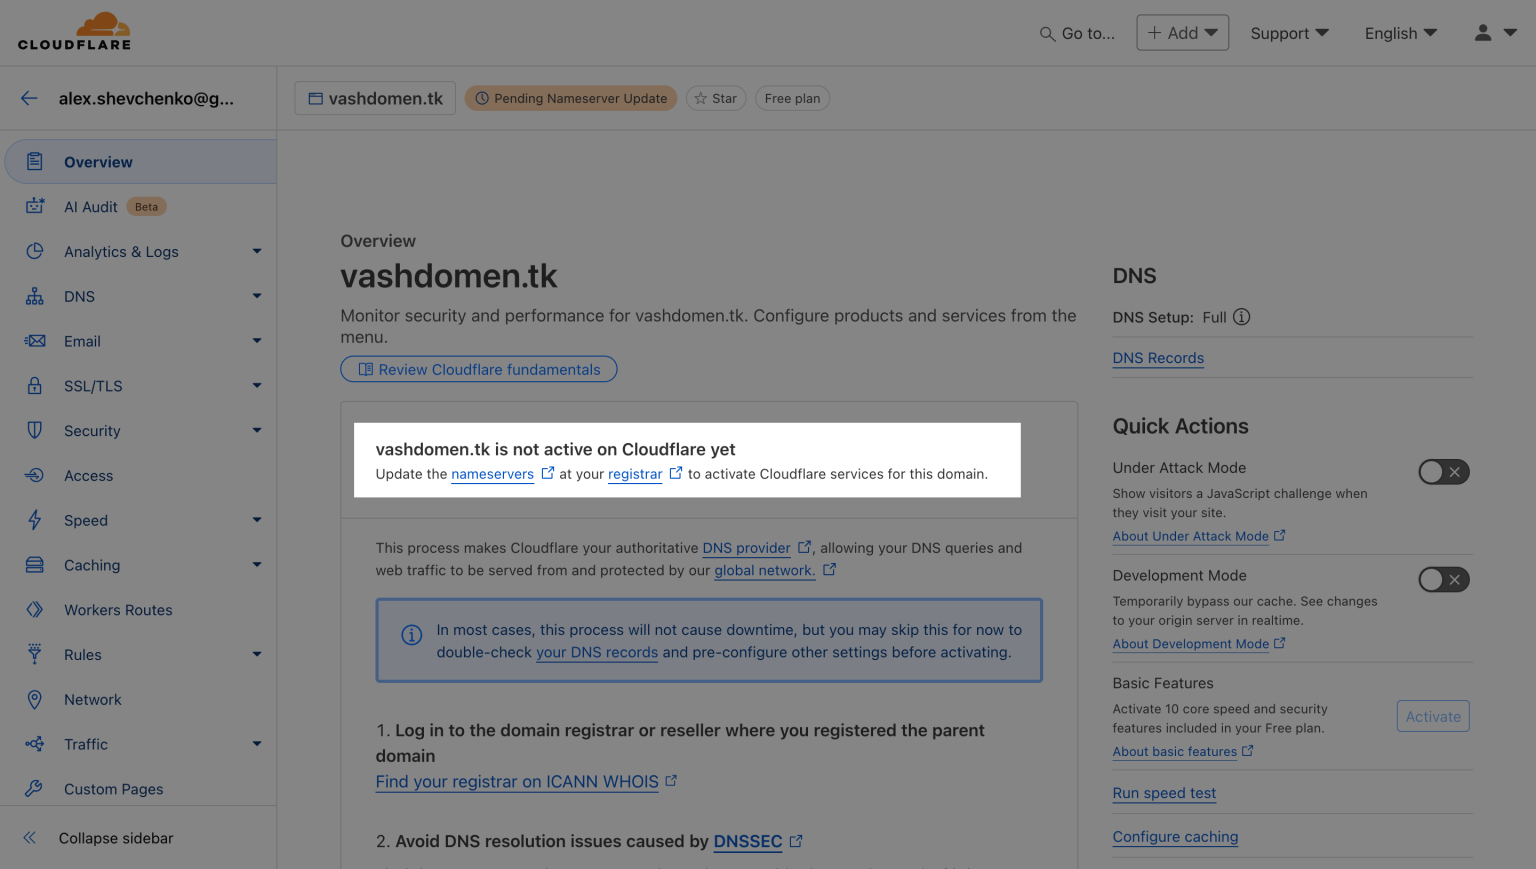
Task: Click the Go to... search field
Action: 1077,33
